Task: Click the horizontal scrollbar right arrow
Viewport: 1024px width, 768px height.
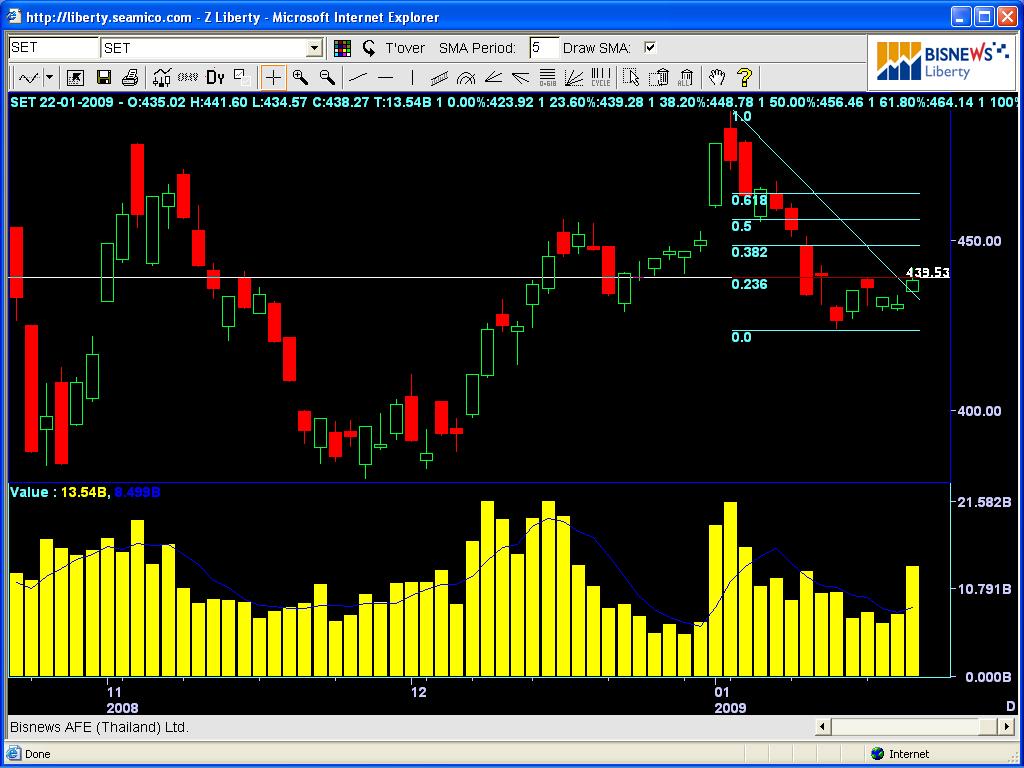Action: 1007,726
